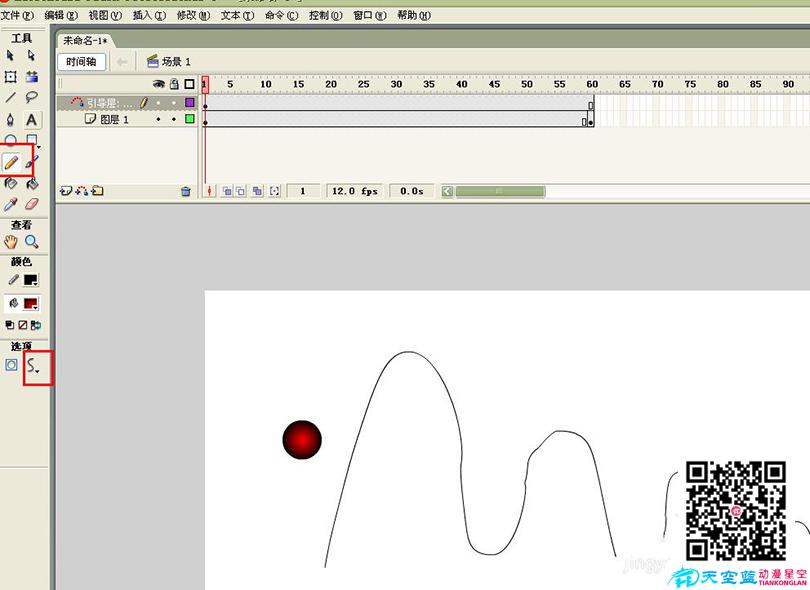
Task: Open the 命令 menu
Action: click(282, 15)
